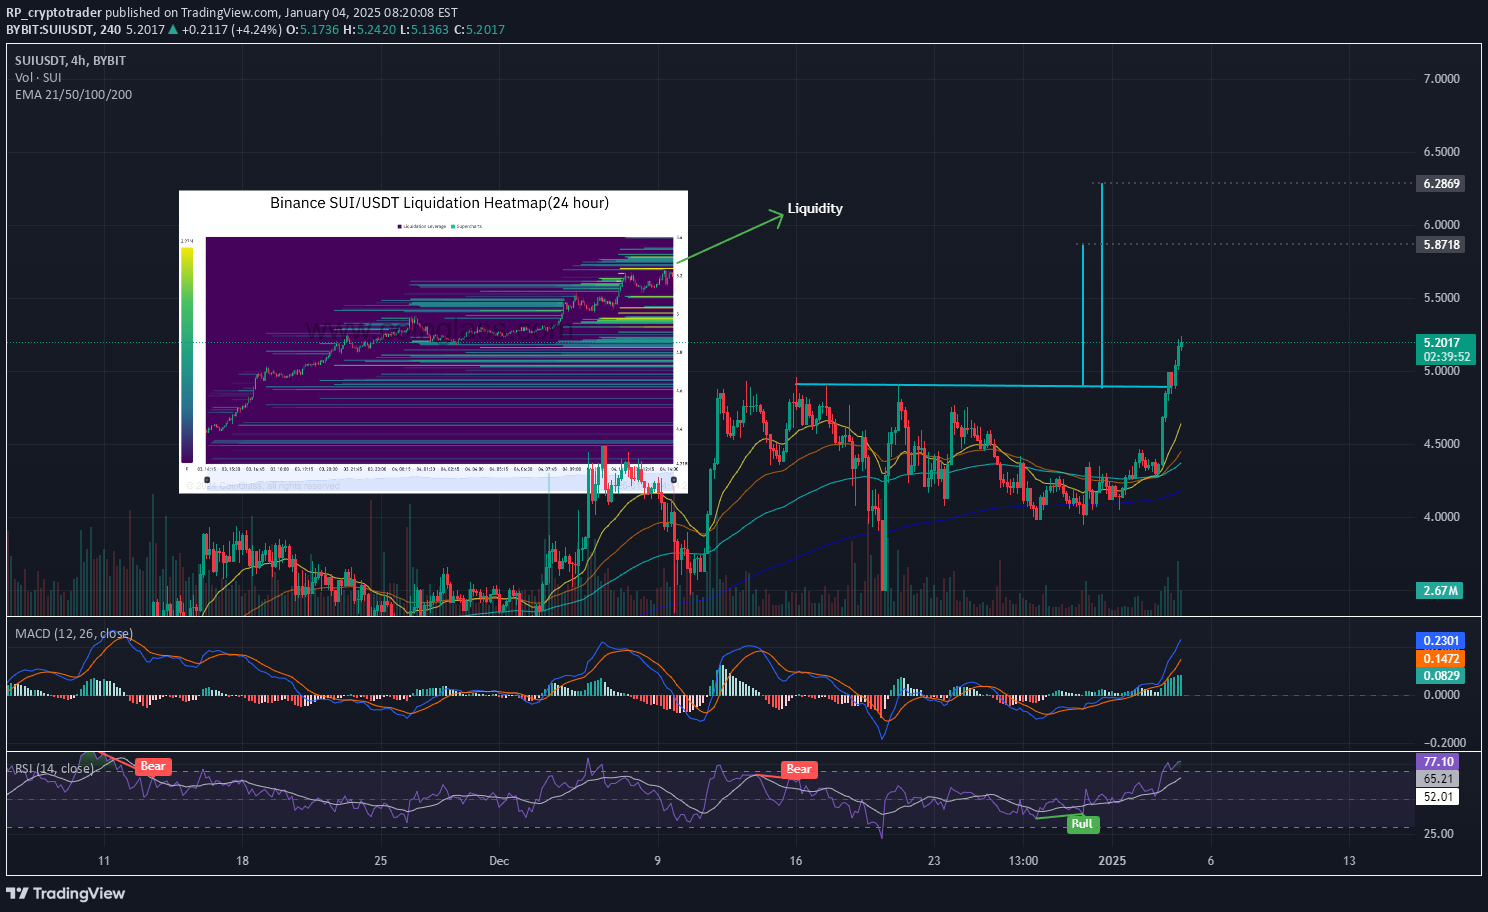Click the 02:39:52 candle countdown label
This screenshot has height=912, width=1488.
[1446, 357]
